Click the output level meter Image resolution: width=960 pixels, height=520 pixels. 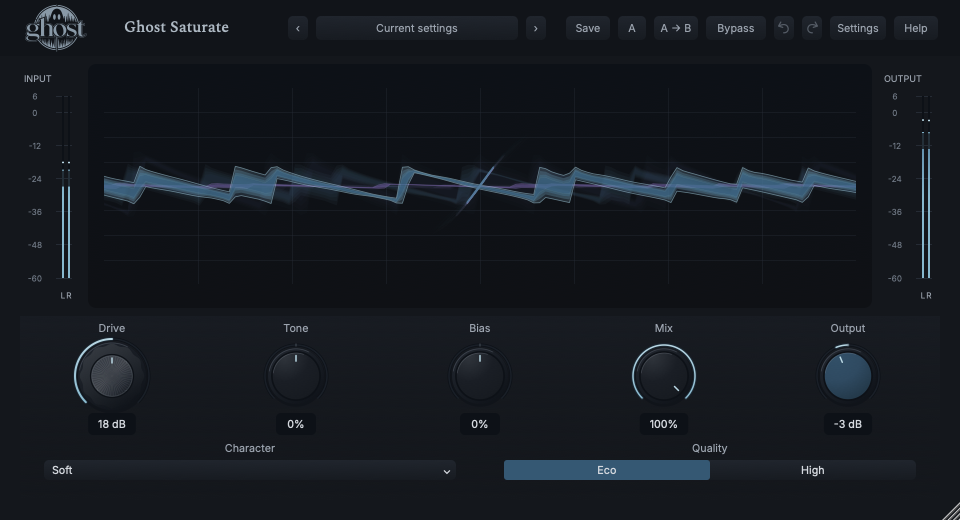click(x=926, y=187)
